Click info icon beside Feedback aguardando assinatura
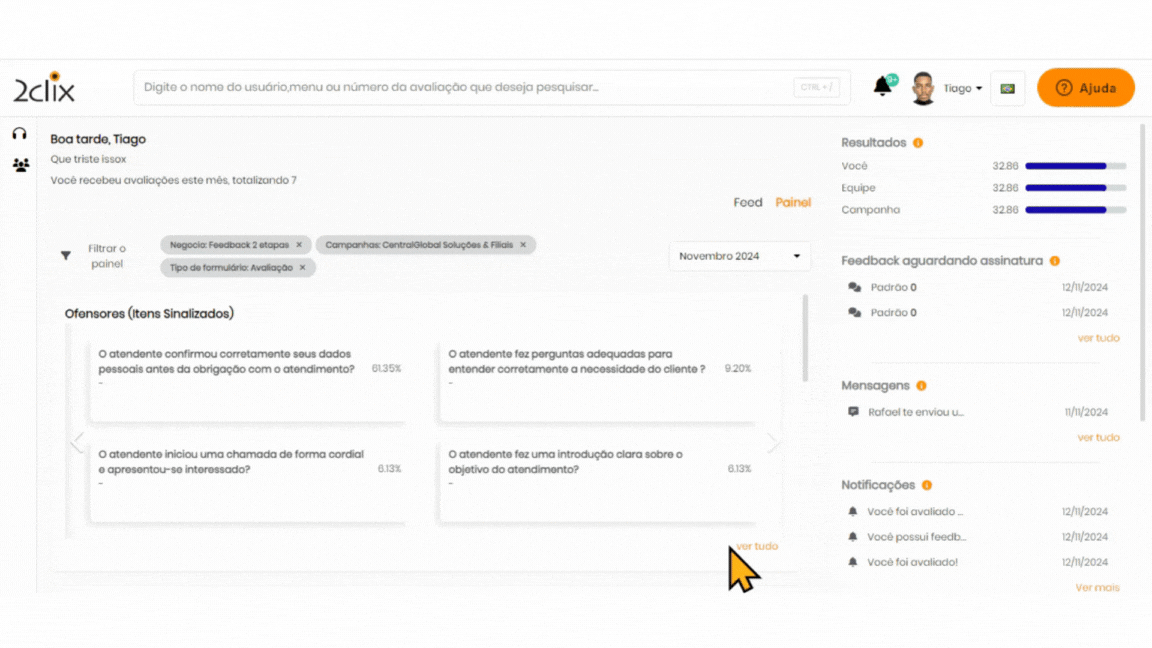This screenshot has height=648, width=1152. click(1054, 261)
